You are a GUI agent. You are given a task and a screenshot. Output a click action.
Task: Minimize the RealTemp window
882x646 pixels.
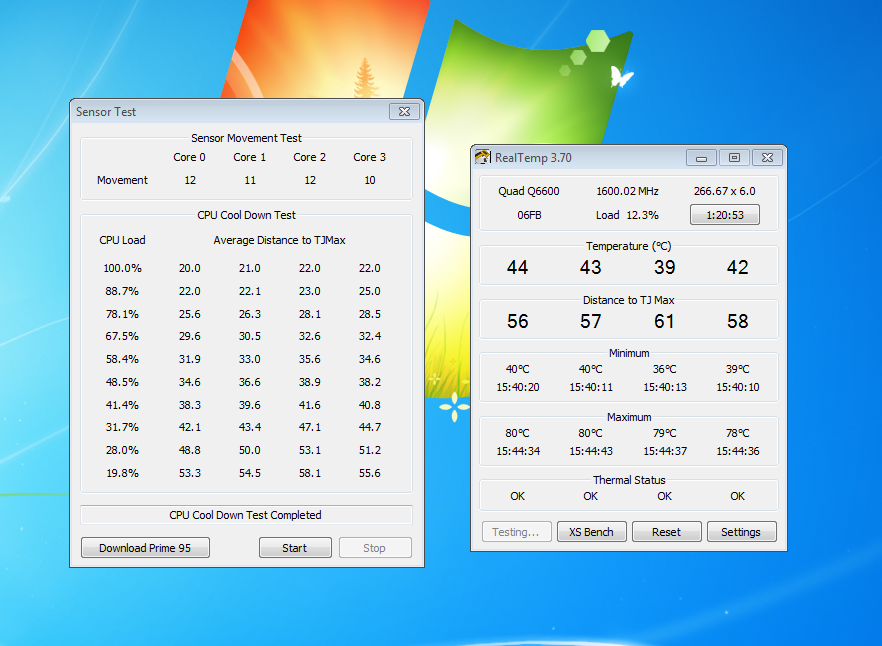(x=701, y=158)
